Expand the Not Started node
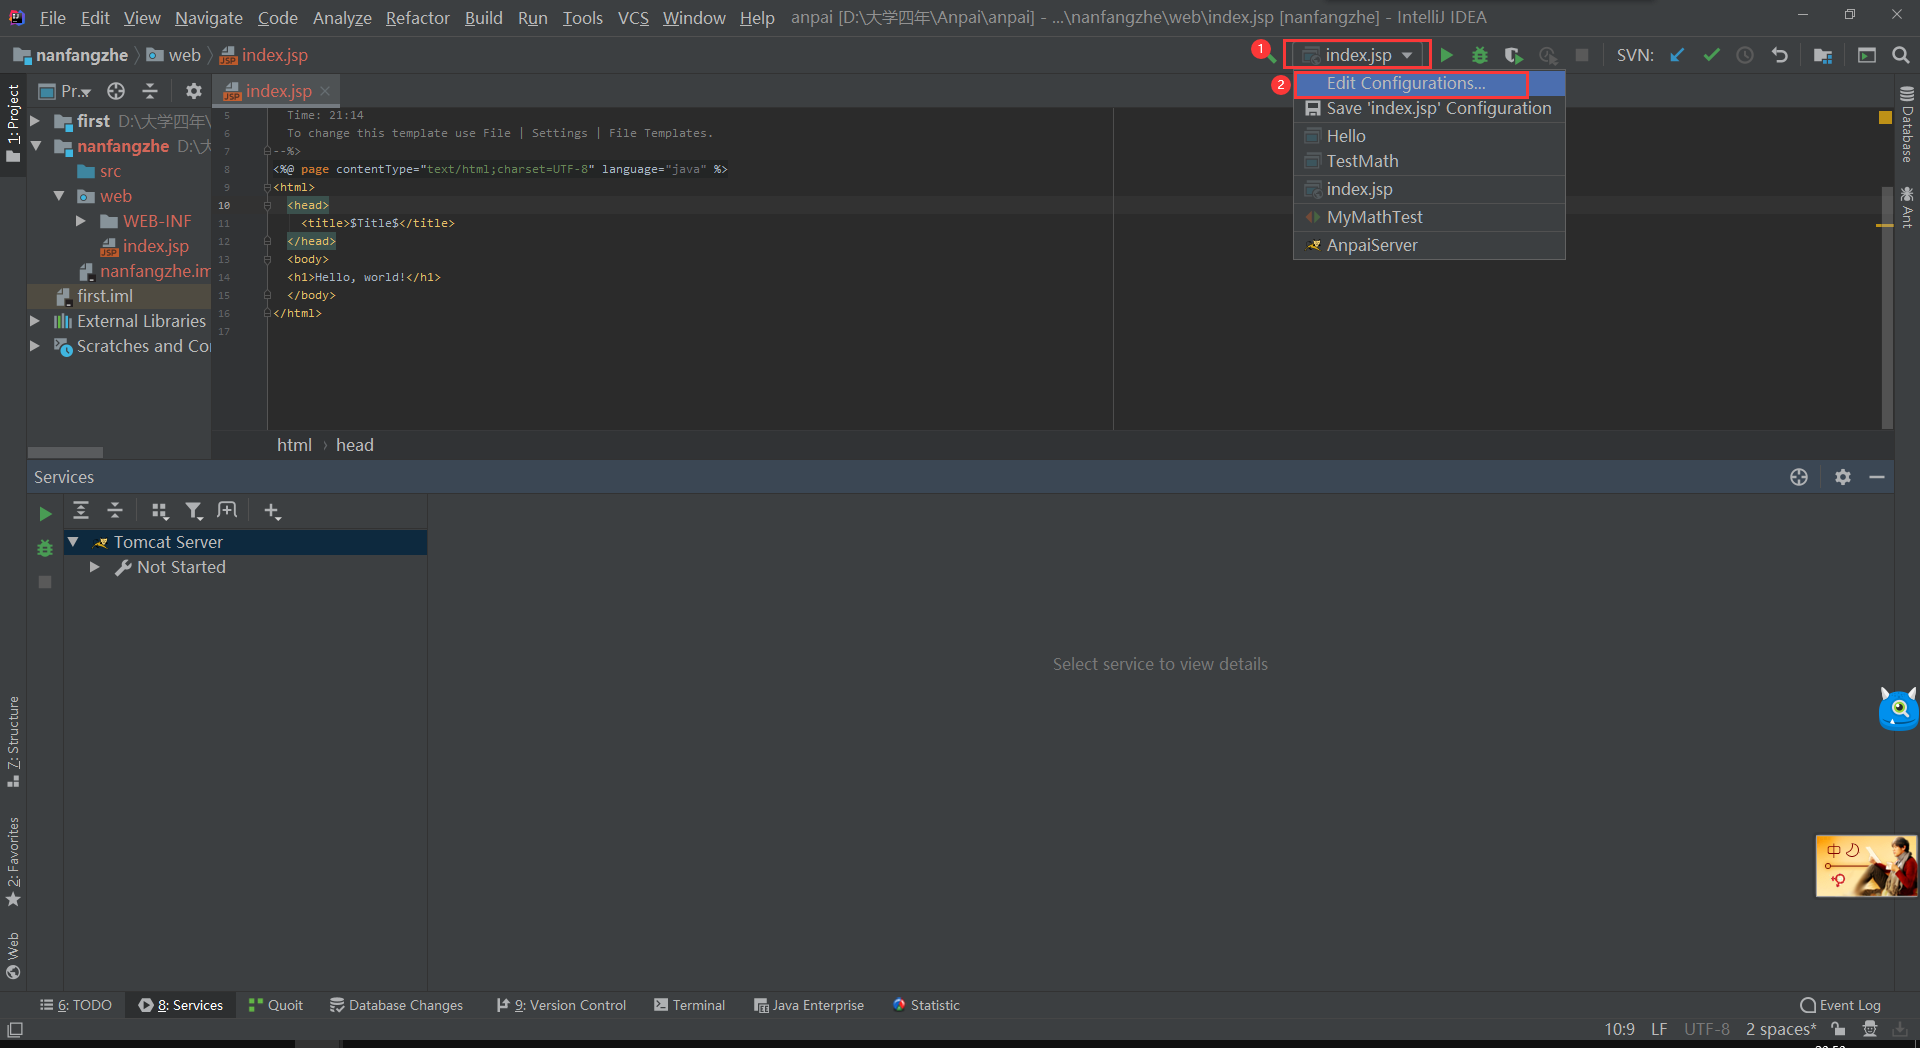This screenshot has height=1048, width=1920. click(x=95, y=567)
